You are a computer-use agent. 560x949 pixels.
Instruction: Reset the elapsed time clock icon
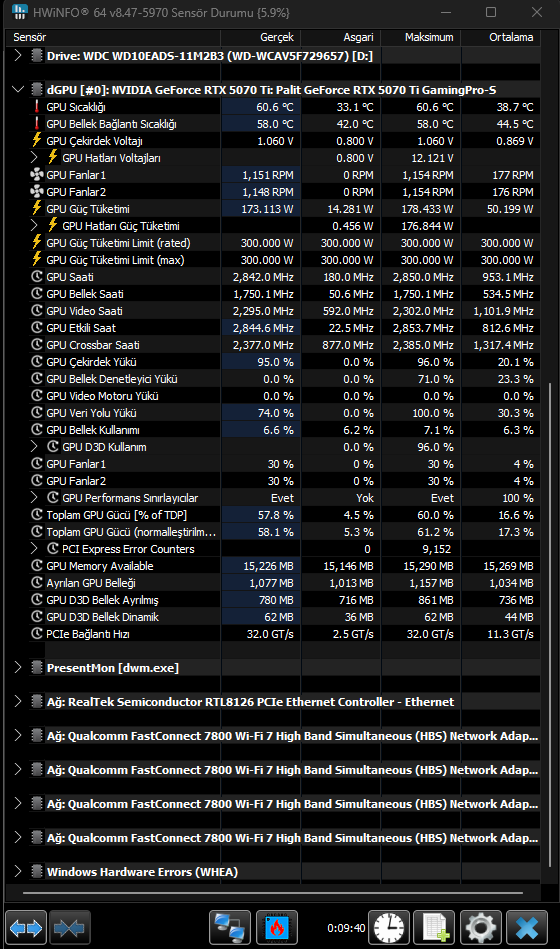(x=389, y=927)
